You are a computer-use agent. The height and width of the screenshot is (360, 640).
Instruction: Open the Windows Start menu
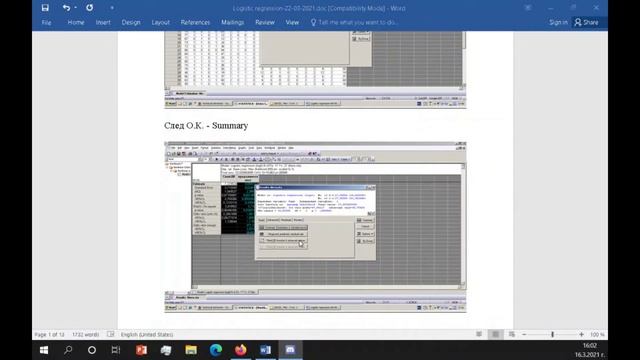(x=44, y=350)
